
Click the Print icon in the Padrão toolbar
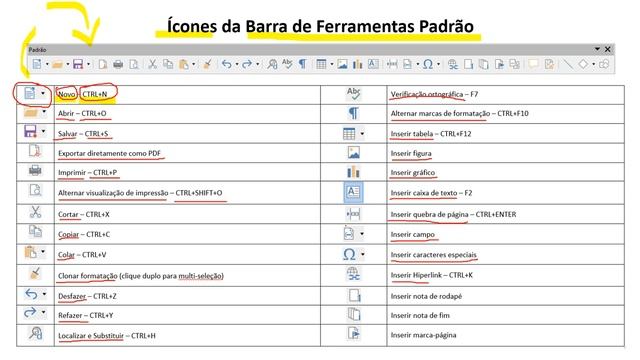[x=118, y=64]
